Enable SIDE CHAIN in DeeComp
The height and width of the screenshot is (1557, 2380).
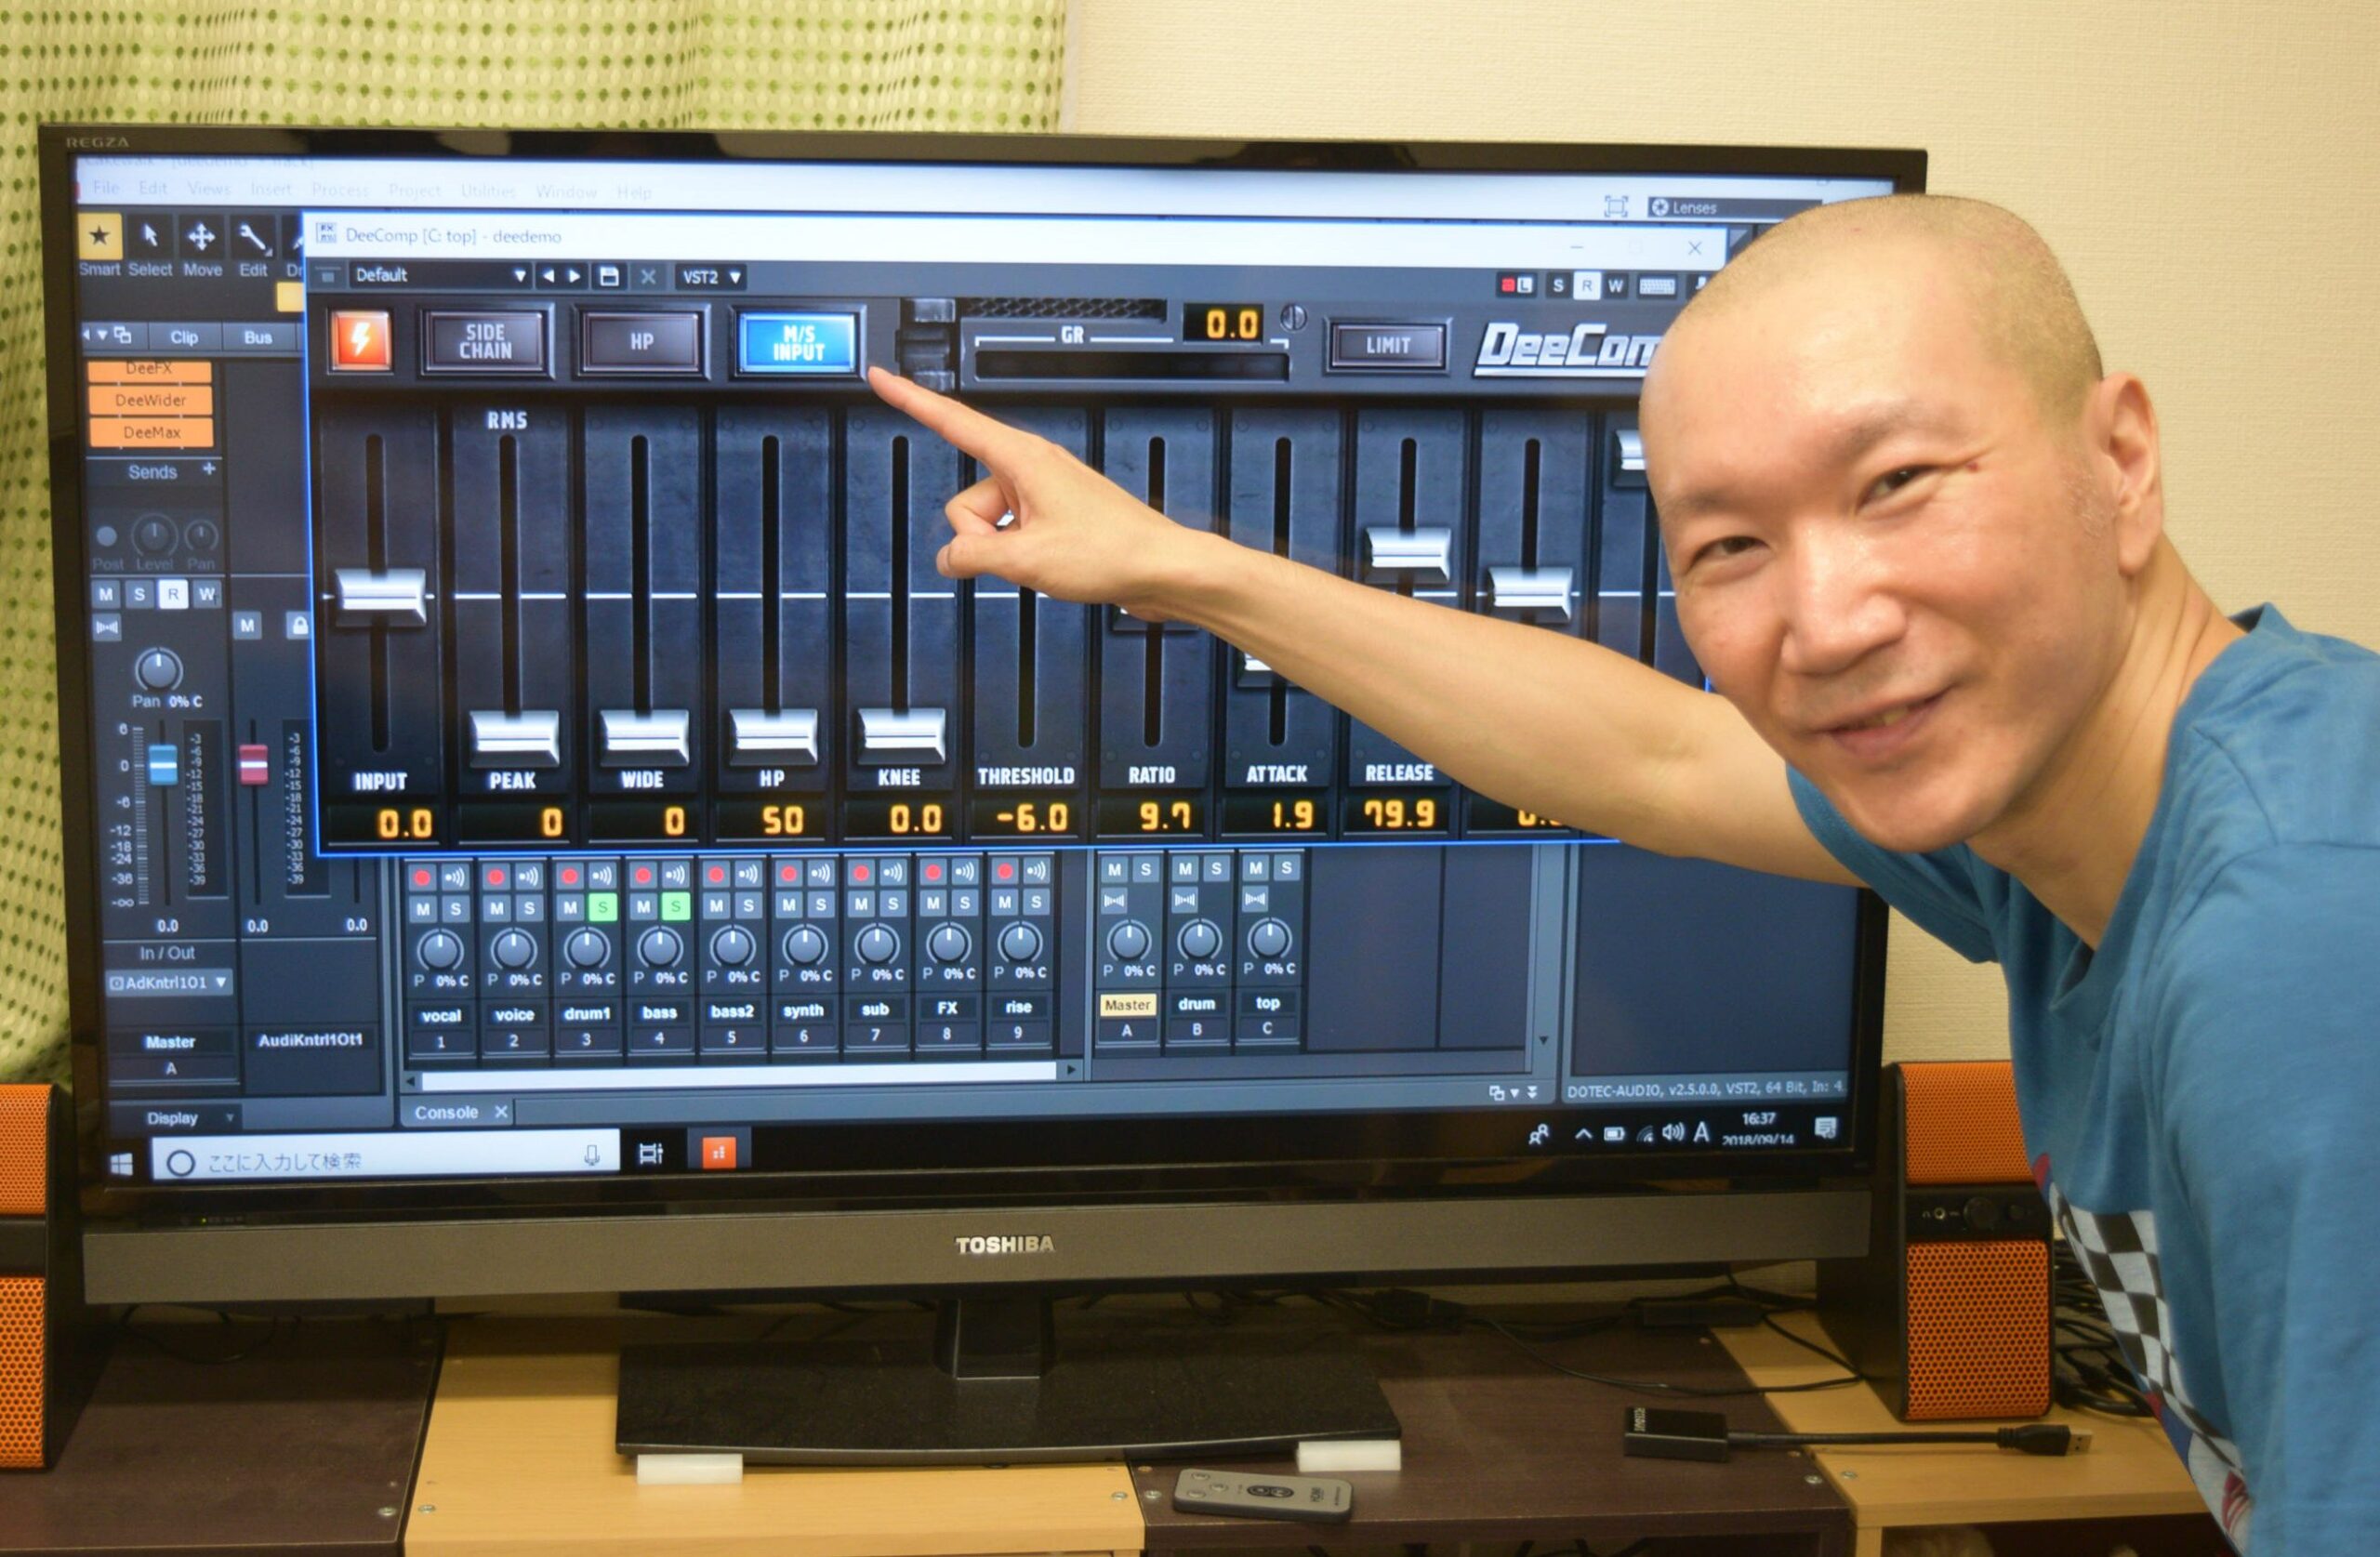(486, 342)
